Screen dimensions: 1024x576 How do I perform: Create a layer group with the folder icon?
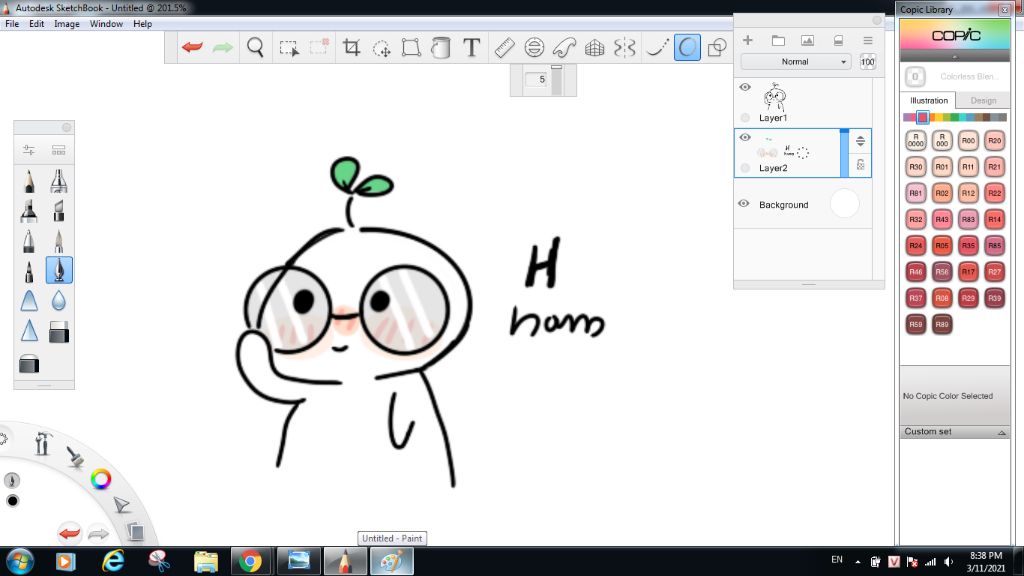tap(778, 40)
